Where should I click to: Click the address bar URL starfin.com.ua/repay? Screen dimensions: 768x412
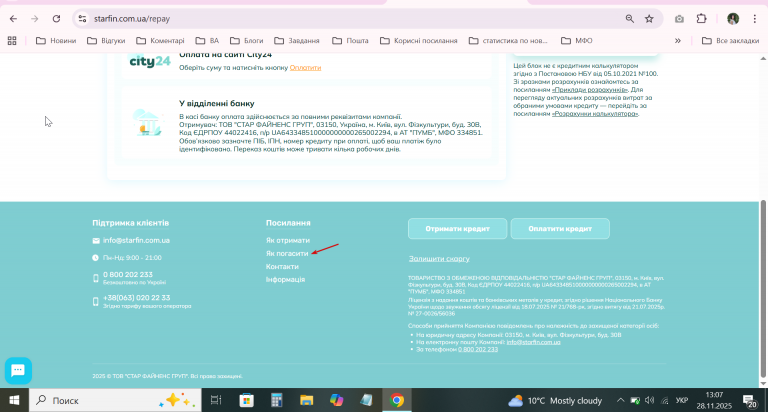[132, 19]
